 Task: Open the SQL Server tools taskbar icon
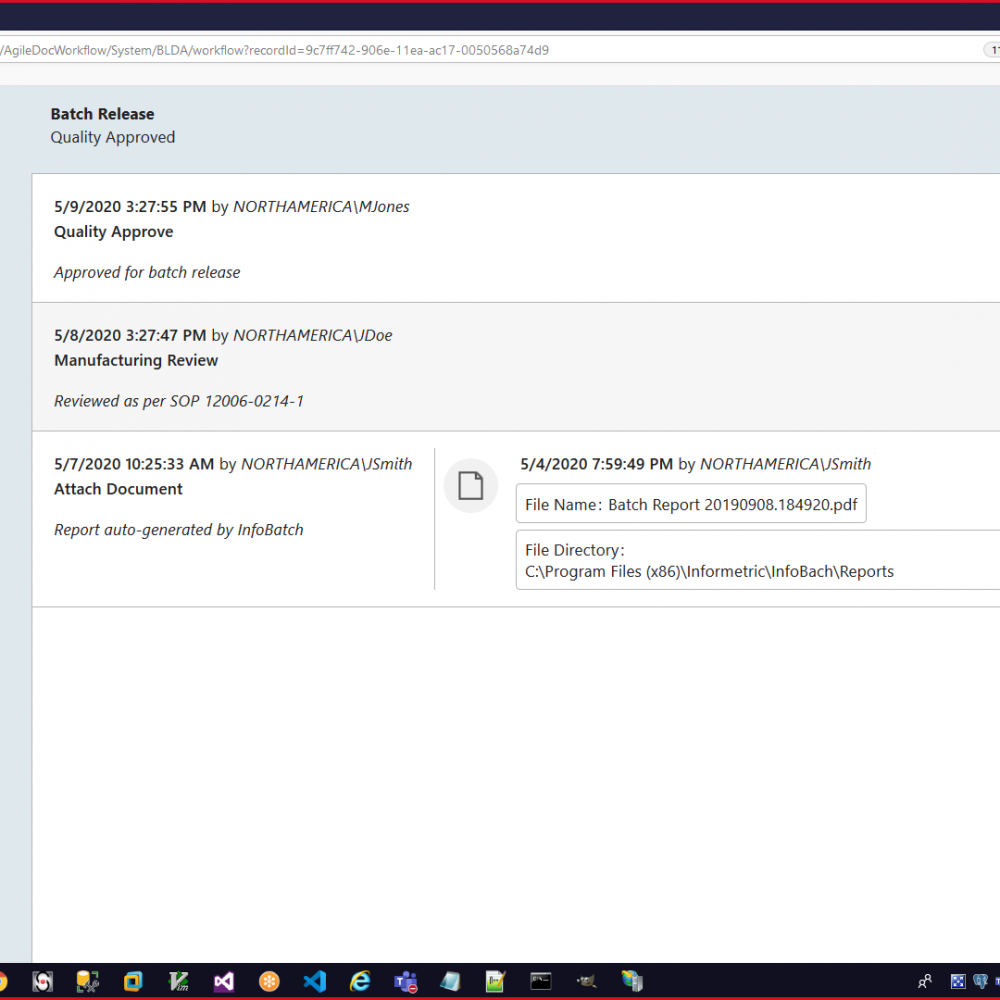click(x=87, y=981)
